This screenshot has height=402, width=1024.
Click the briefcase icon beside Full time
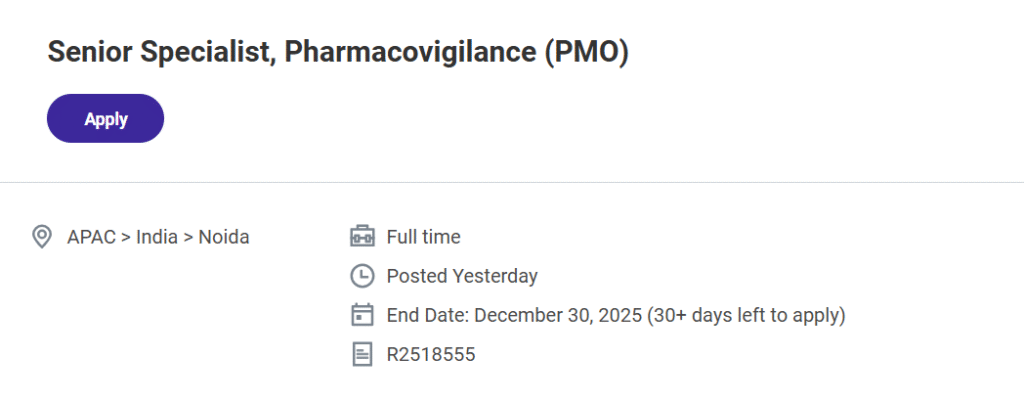[361, 237]
